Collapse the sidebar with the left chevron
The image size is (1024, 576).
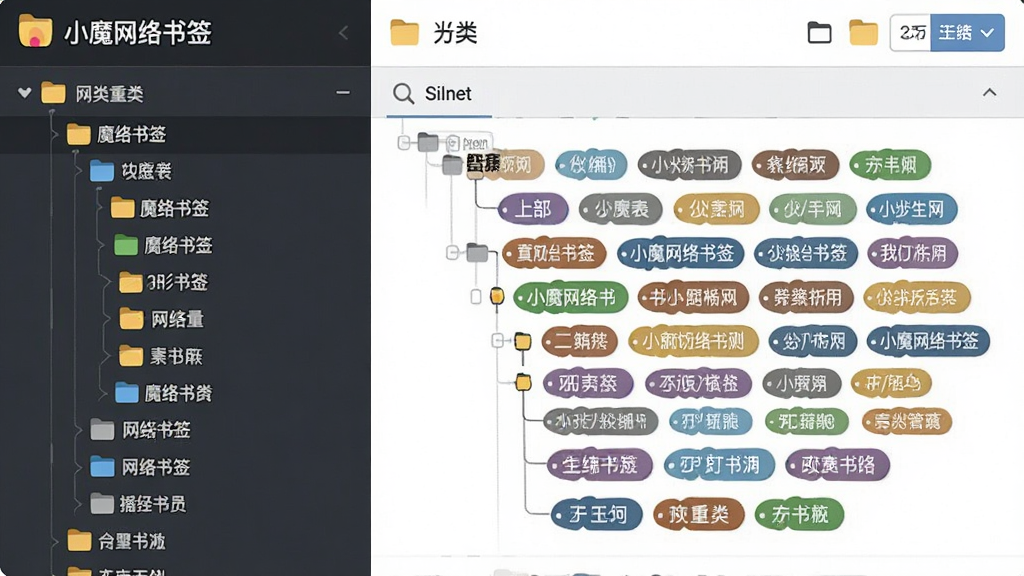[x=344, y=33]
